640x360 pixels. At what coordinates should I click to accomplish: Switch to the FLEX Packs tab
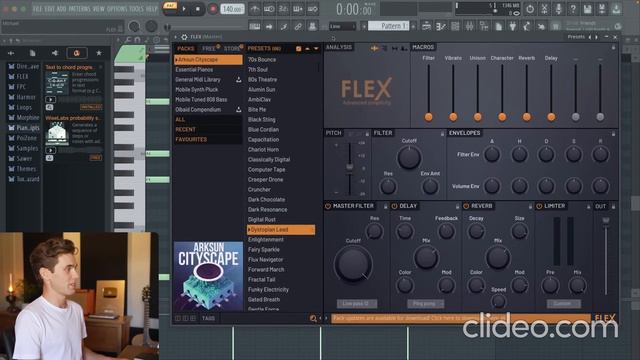point(185,48)
